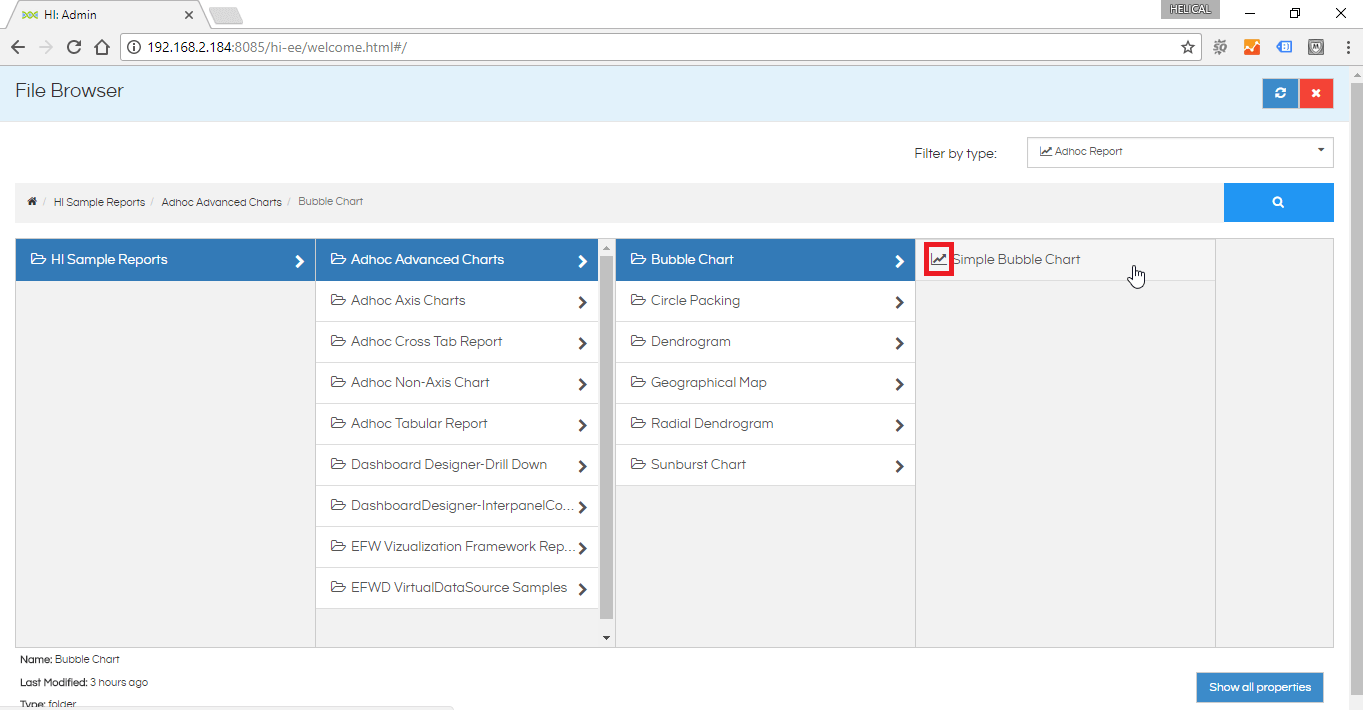Screen dimensions: 1363x710
Task: Select DashboardDesigner-InterpanelCo... folder label
Action: (x=463, y=505)
